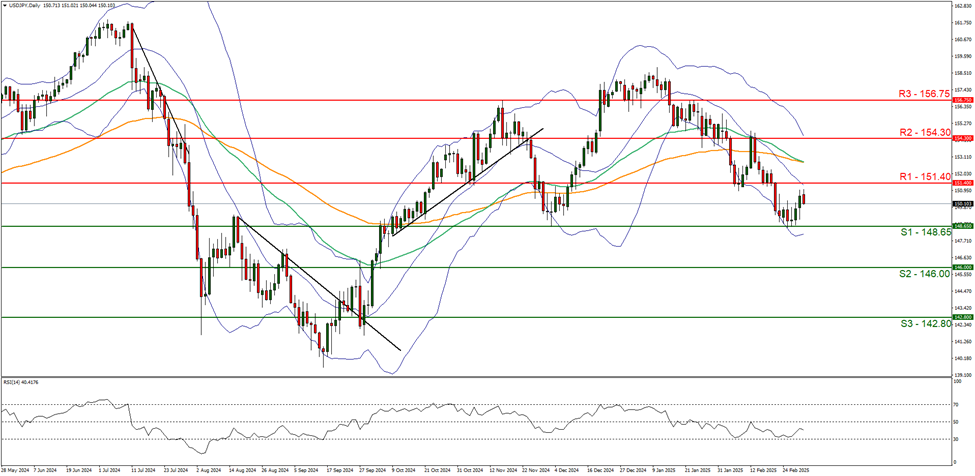Click the 28 May 2024 date on time axis
This screenshot has height=476, width=975.
pyautogui.click(x=16, y=468)
